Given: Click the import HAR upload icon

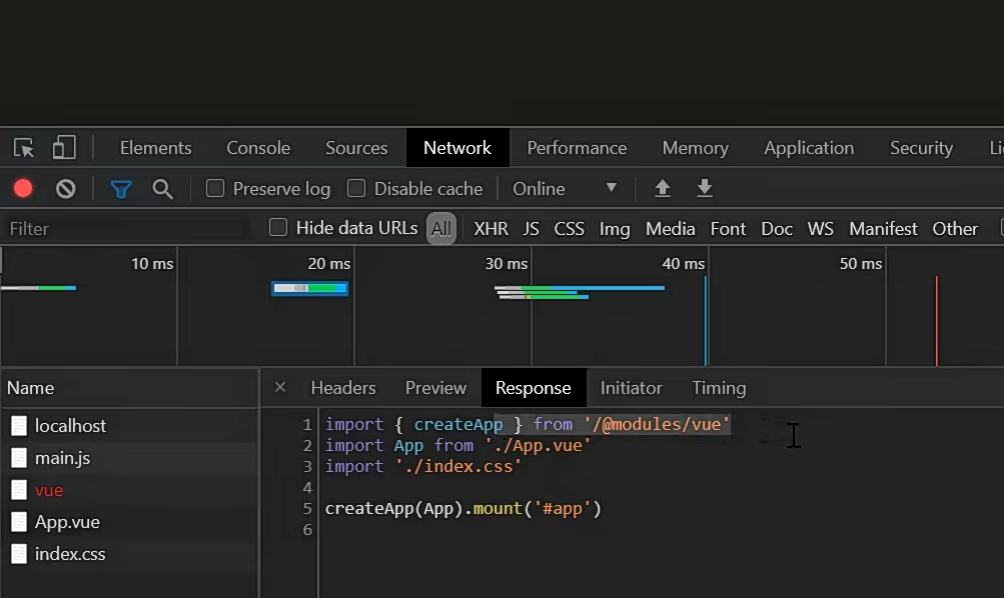Looking at the screenshot, I should (x=662, y=188).
